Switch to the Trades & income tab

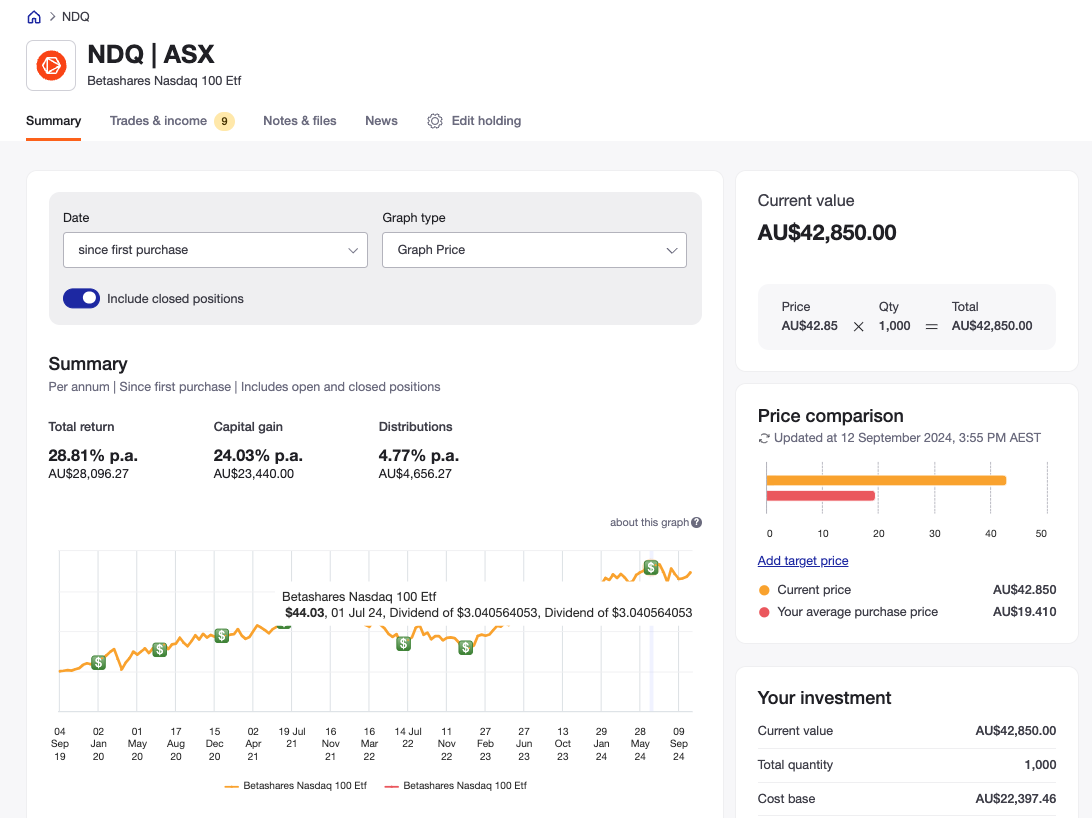click(x=159, y=120)
